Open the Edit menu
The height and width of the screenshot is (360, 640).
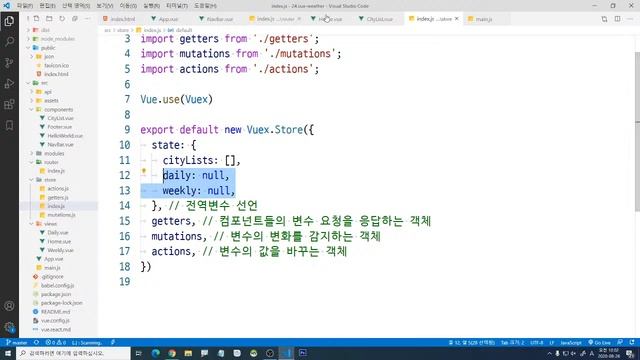click(x=48, y=6)
